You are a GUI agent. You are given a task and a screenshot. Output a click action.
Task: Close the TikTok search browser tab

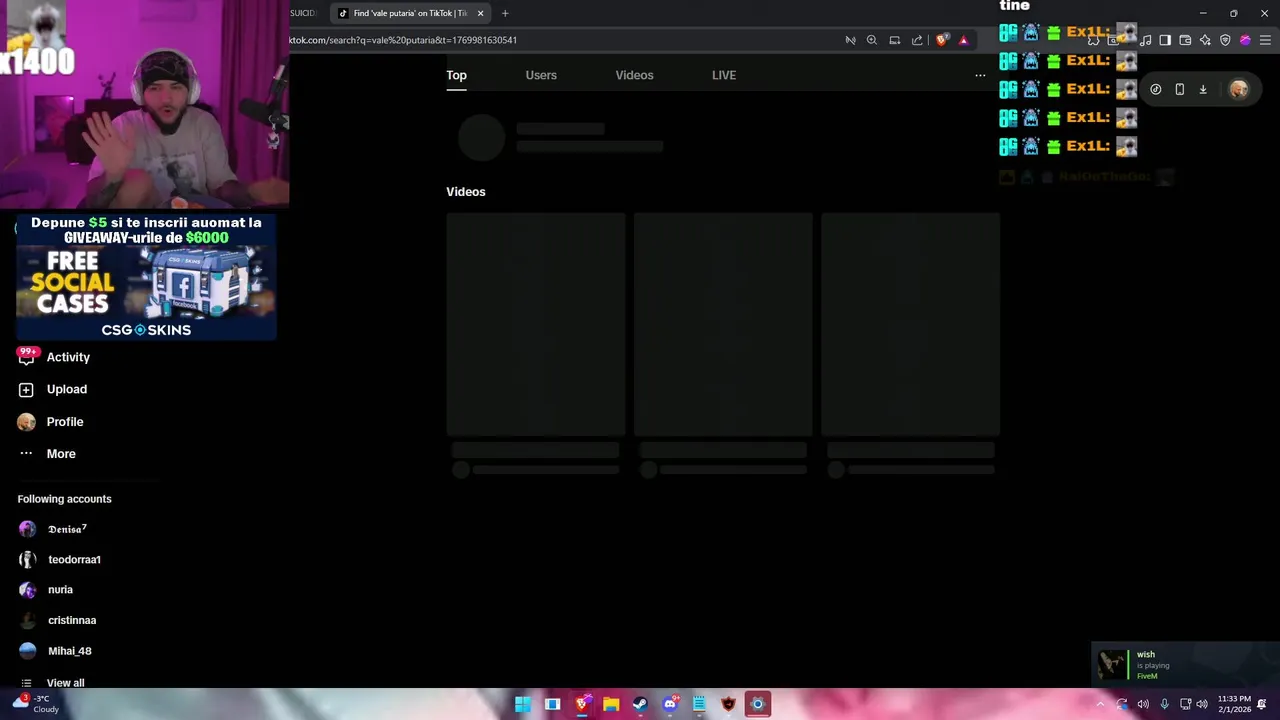tap(480, 13)
